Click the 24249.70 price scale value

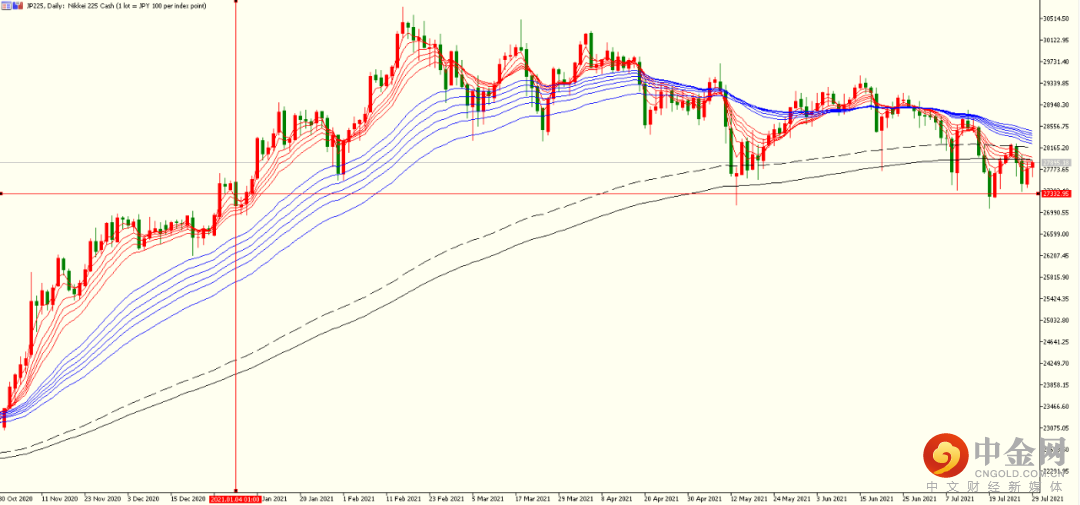[1056, 363]
